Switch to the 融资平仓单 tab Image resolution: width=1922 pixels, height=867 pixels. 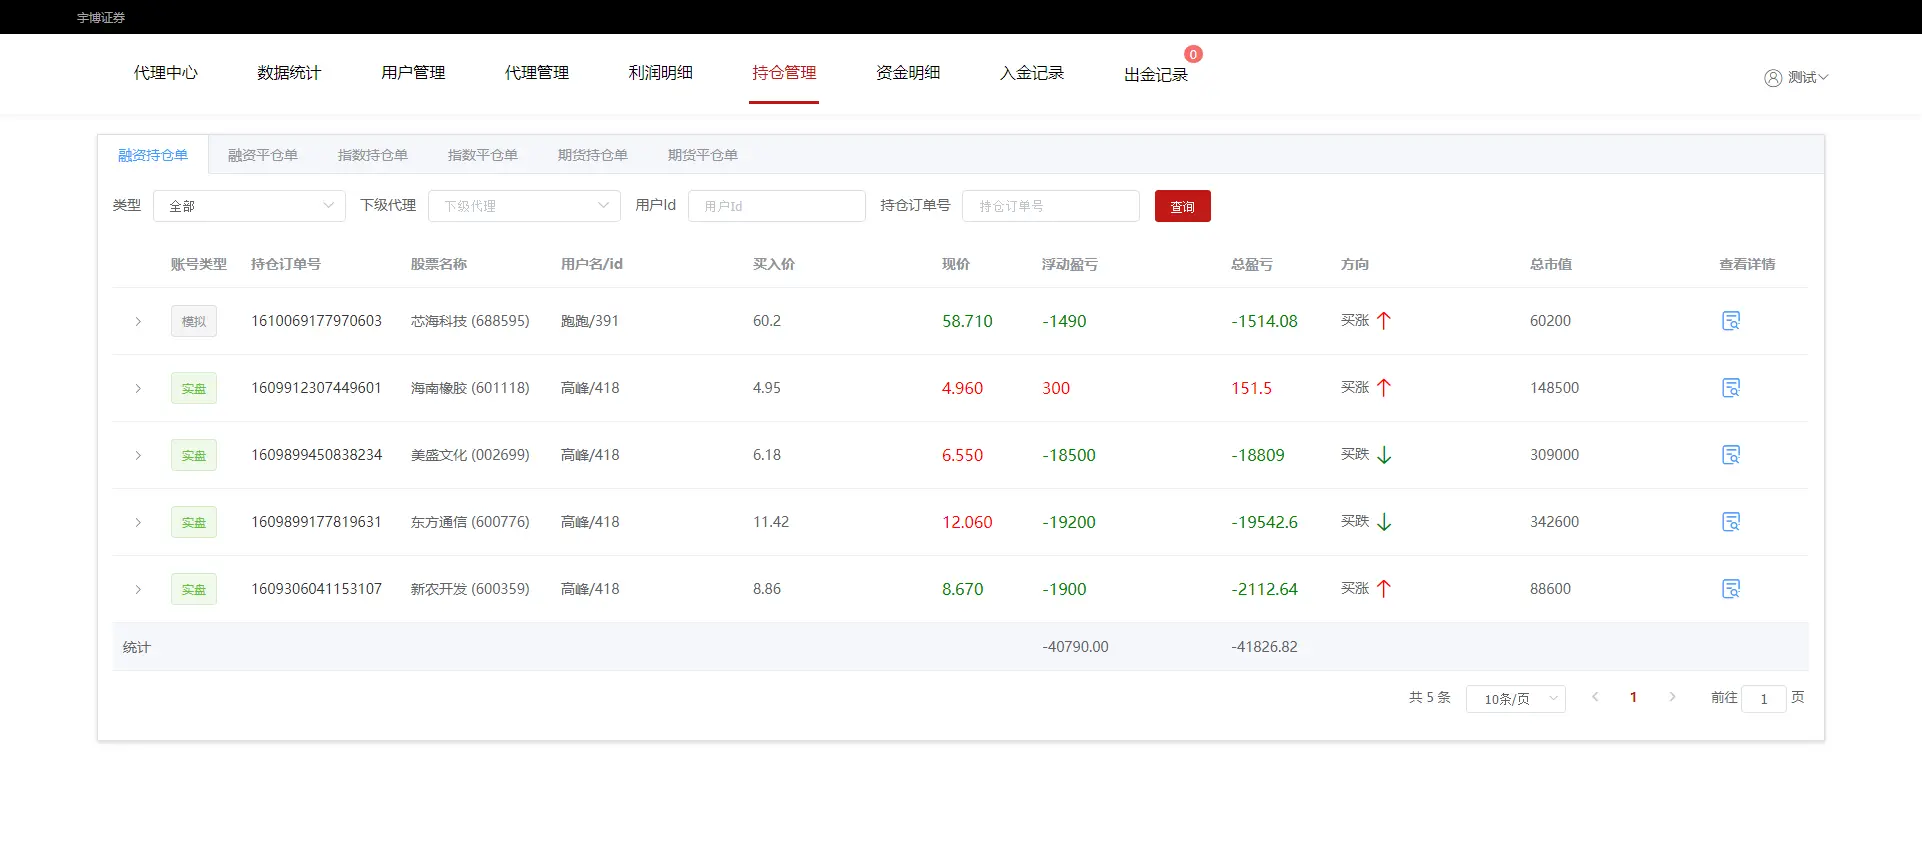point(263,155)
